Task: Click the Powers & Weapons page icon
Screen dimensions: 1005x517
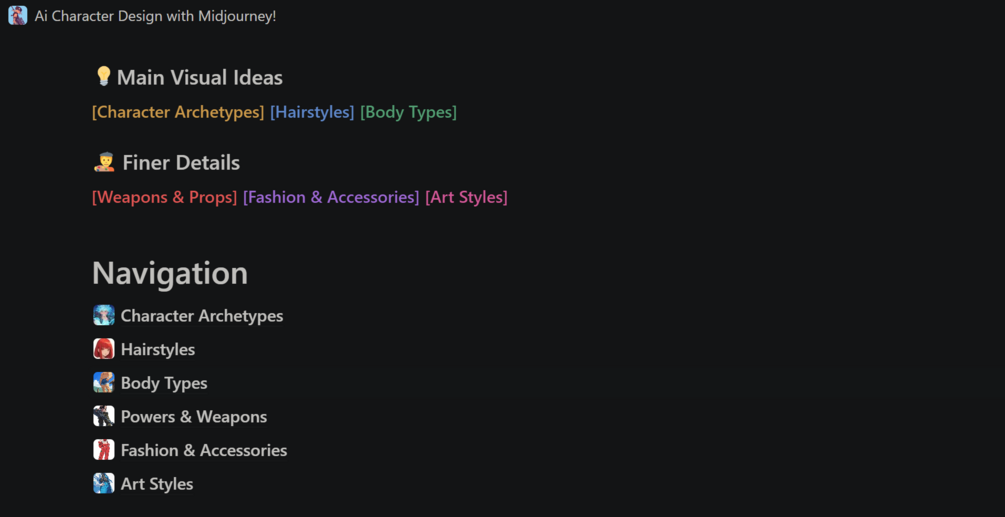Action: 104,416
